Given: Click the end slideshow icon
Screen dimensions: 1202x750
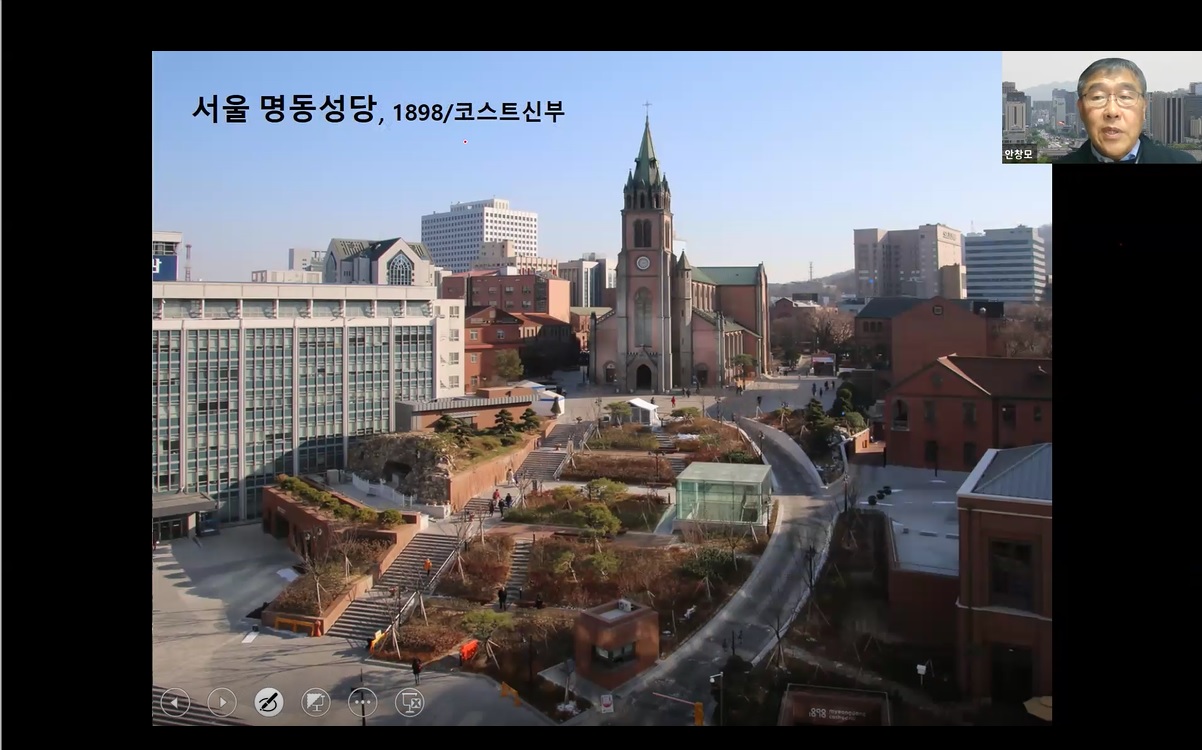Looking at the screenshot, I should (x=410, y=702).
